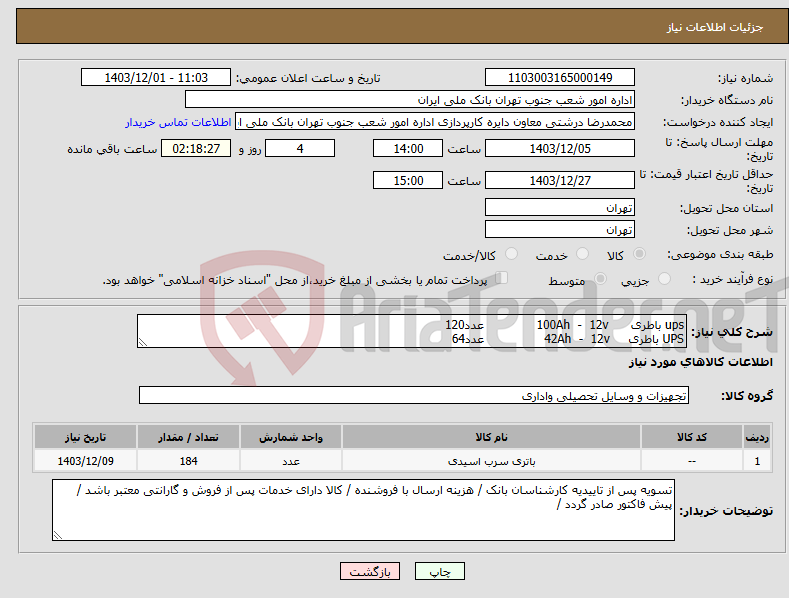Click the item code cell showing --
Viewport: 789px width, 598px height.
click(x=692, y=461)
